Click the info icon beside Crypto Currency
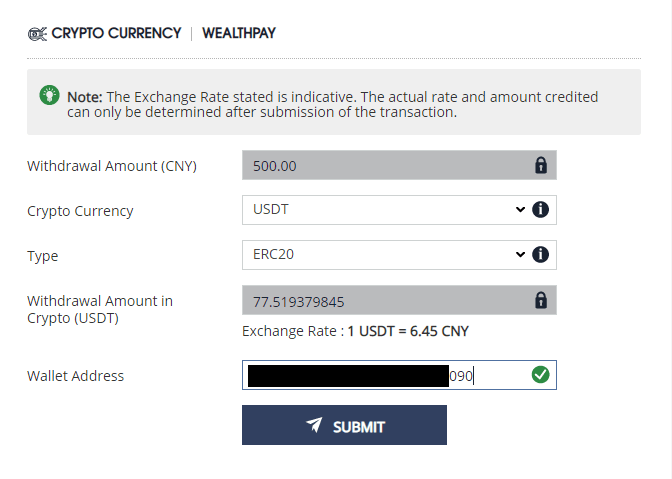 click(x=541, y=210)
